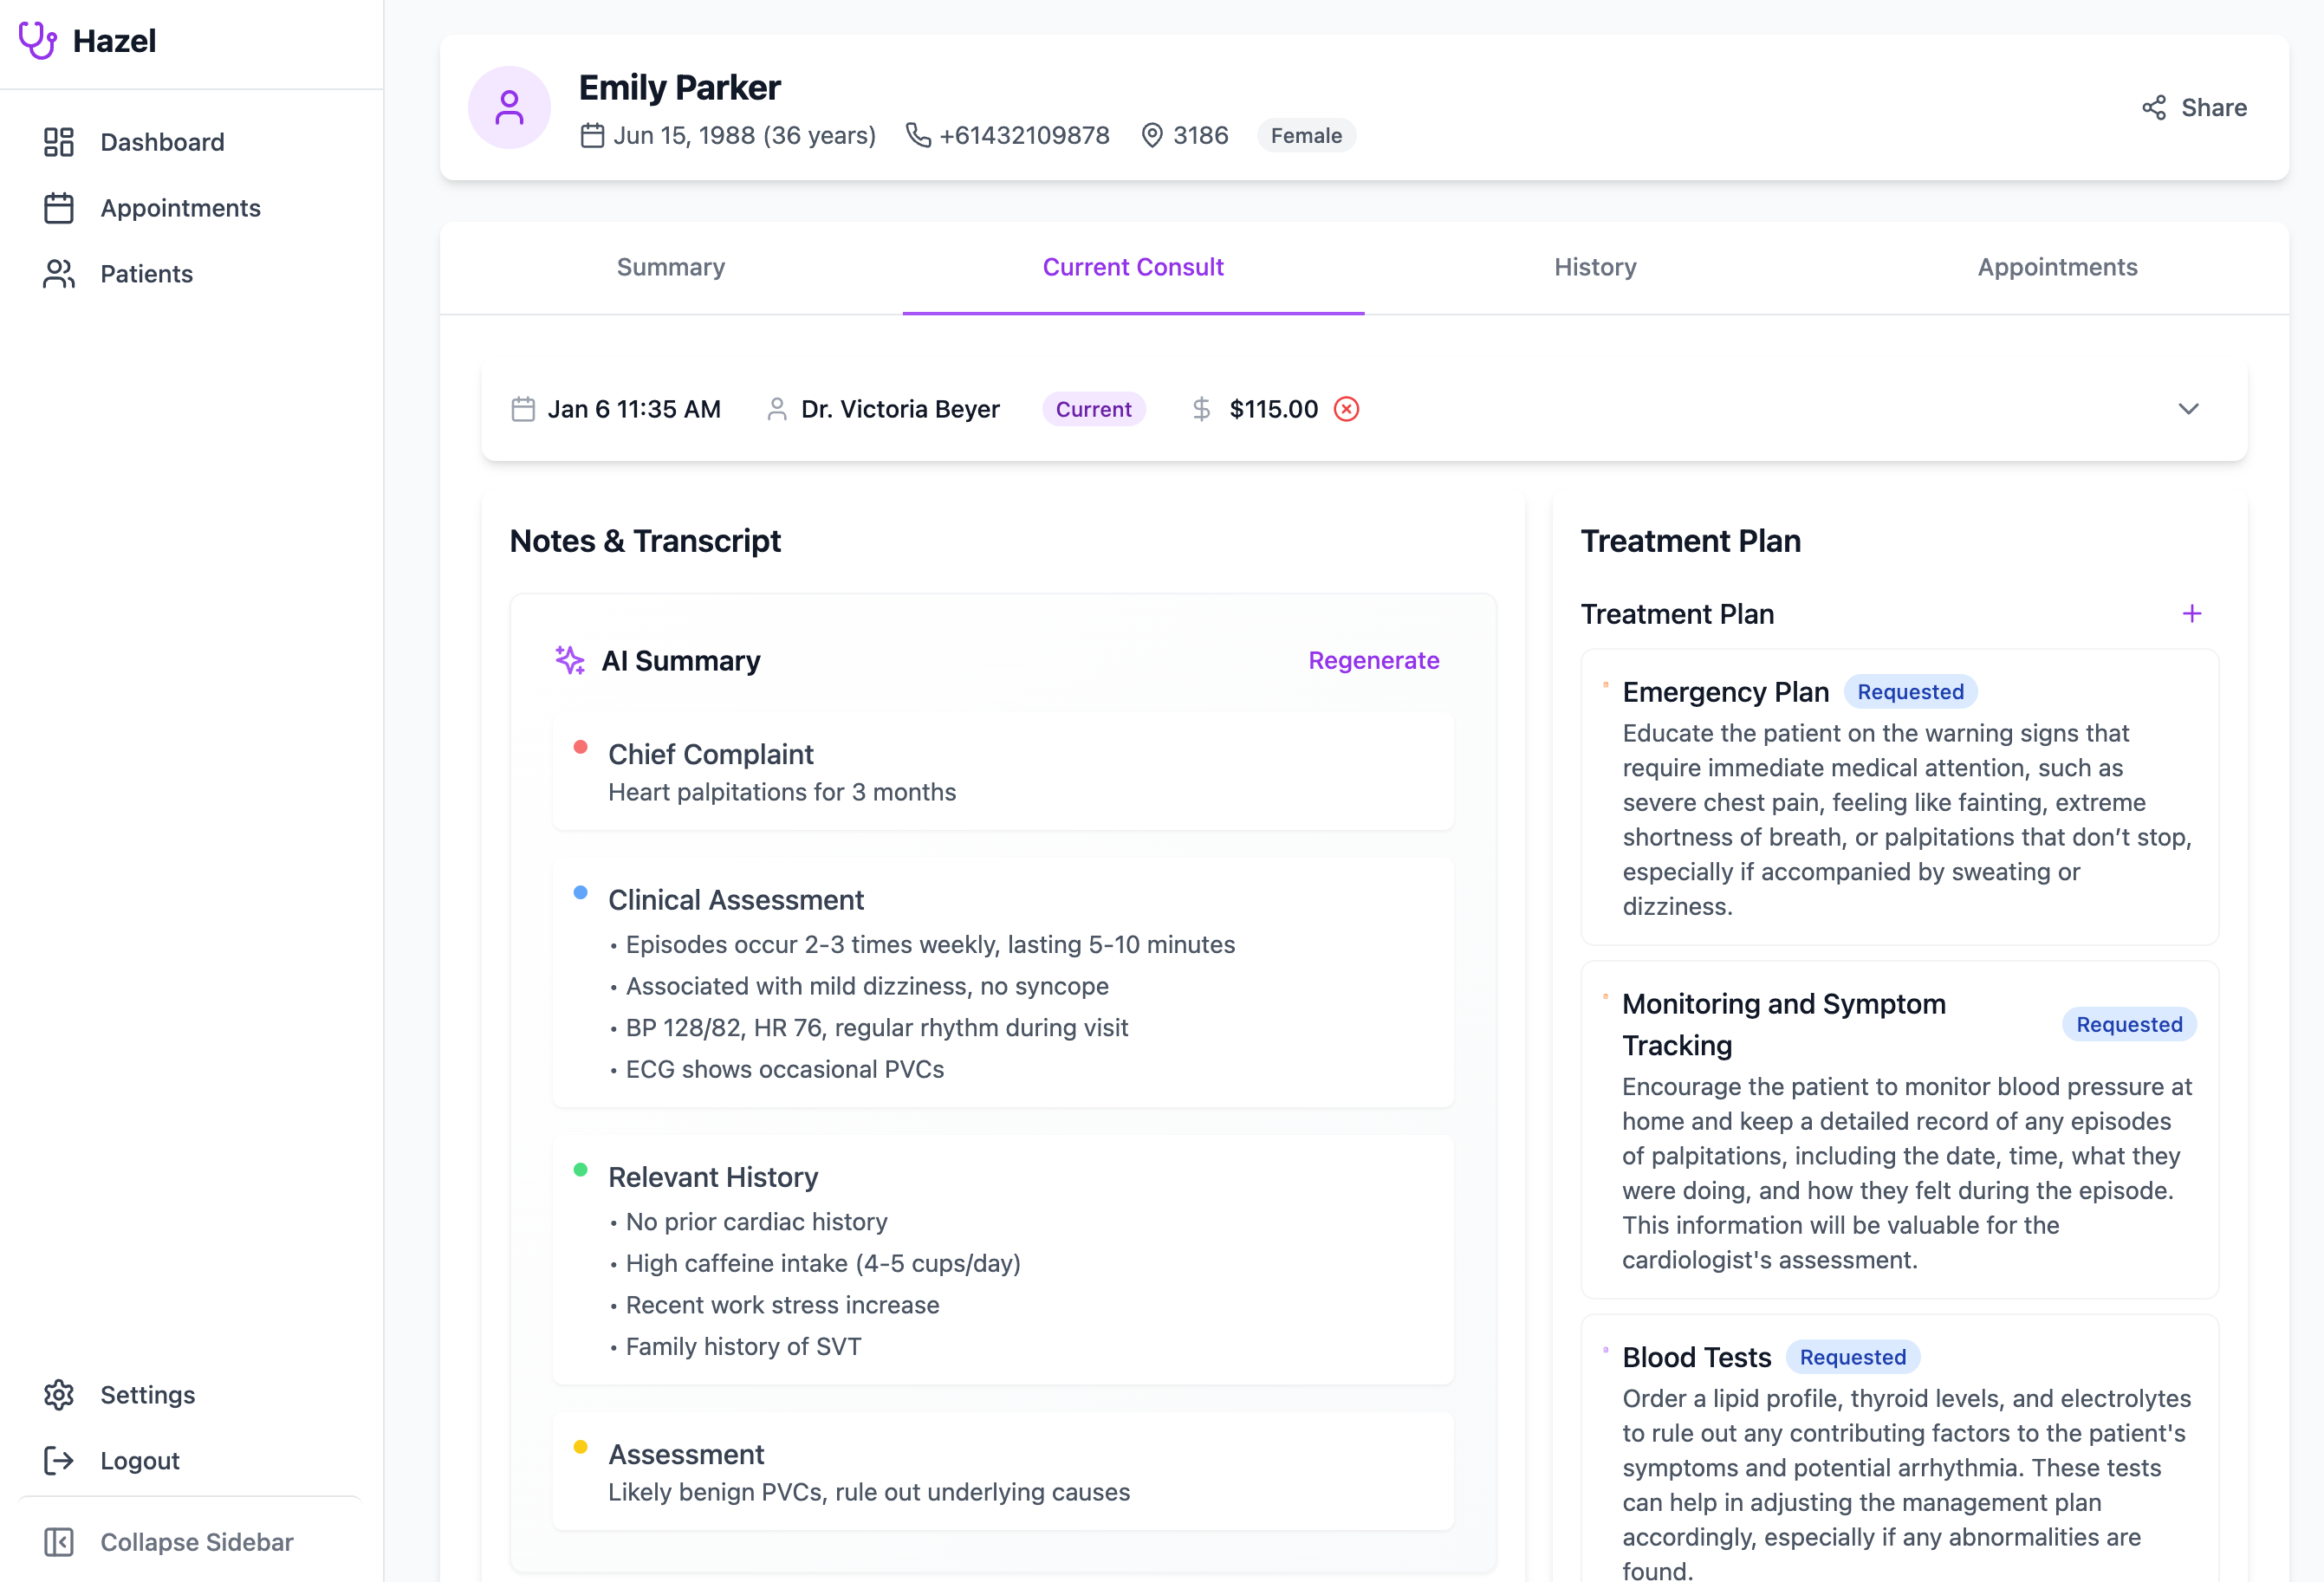The width and height of the screenshot is (2324, 1582).
Task: Open Dashboard from the sidebar
Action: point(58,142)
